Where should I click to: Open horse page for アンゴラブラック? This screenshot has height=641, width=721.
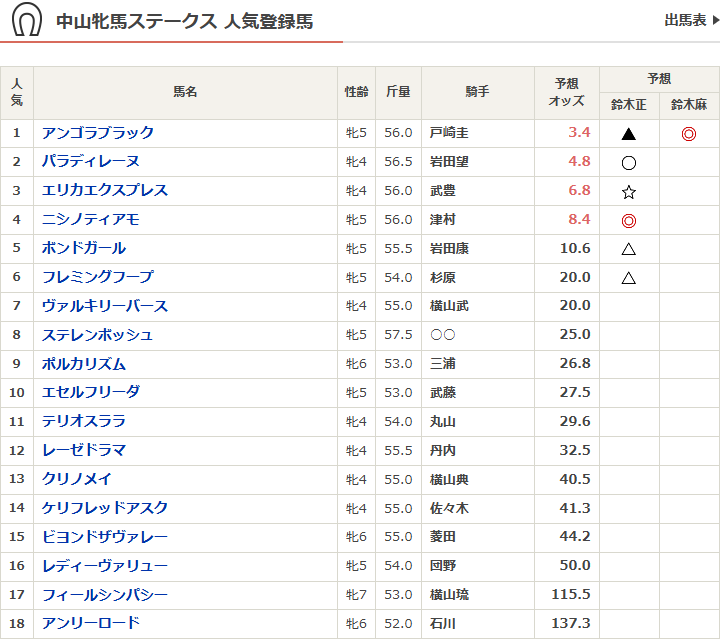[98, 133]
